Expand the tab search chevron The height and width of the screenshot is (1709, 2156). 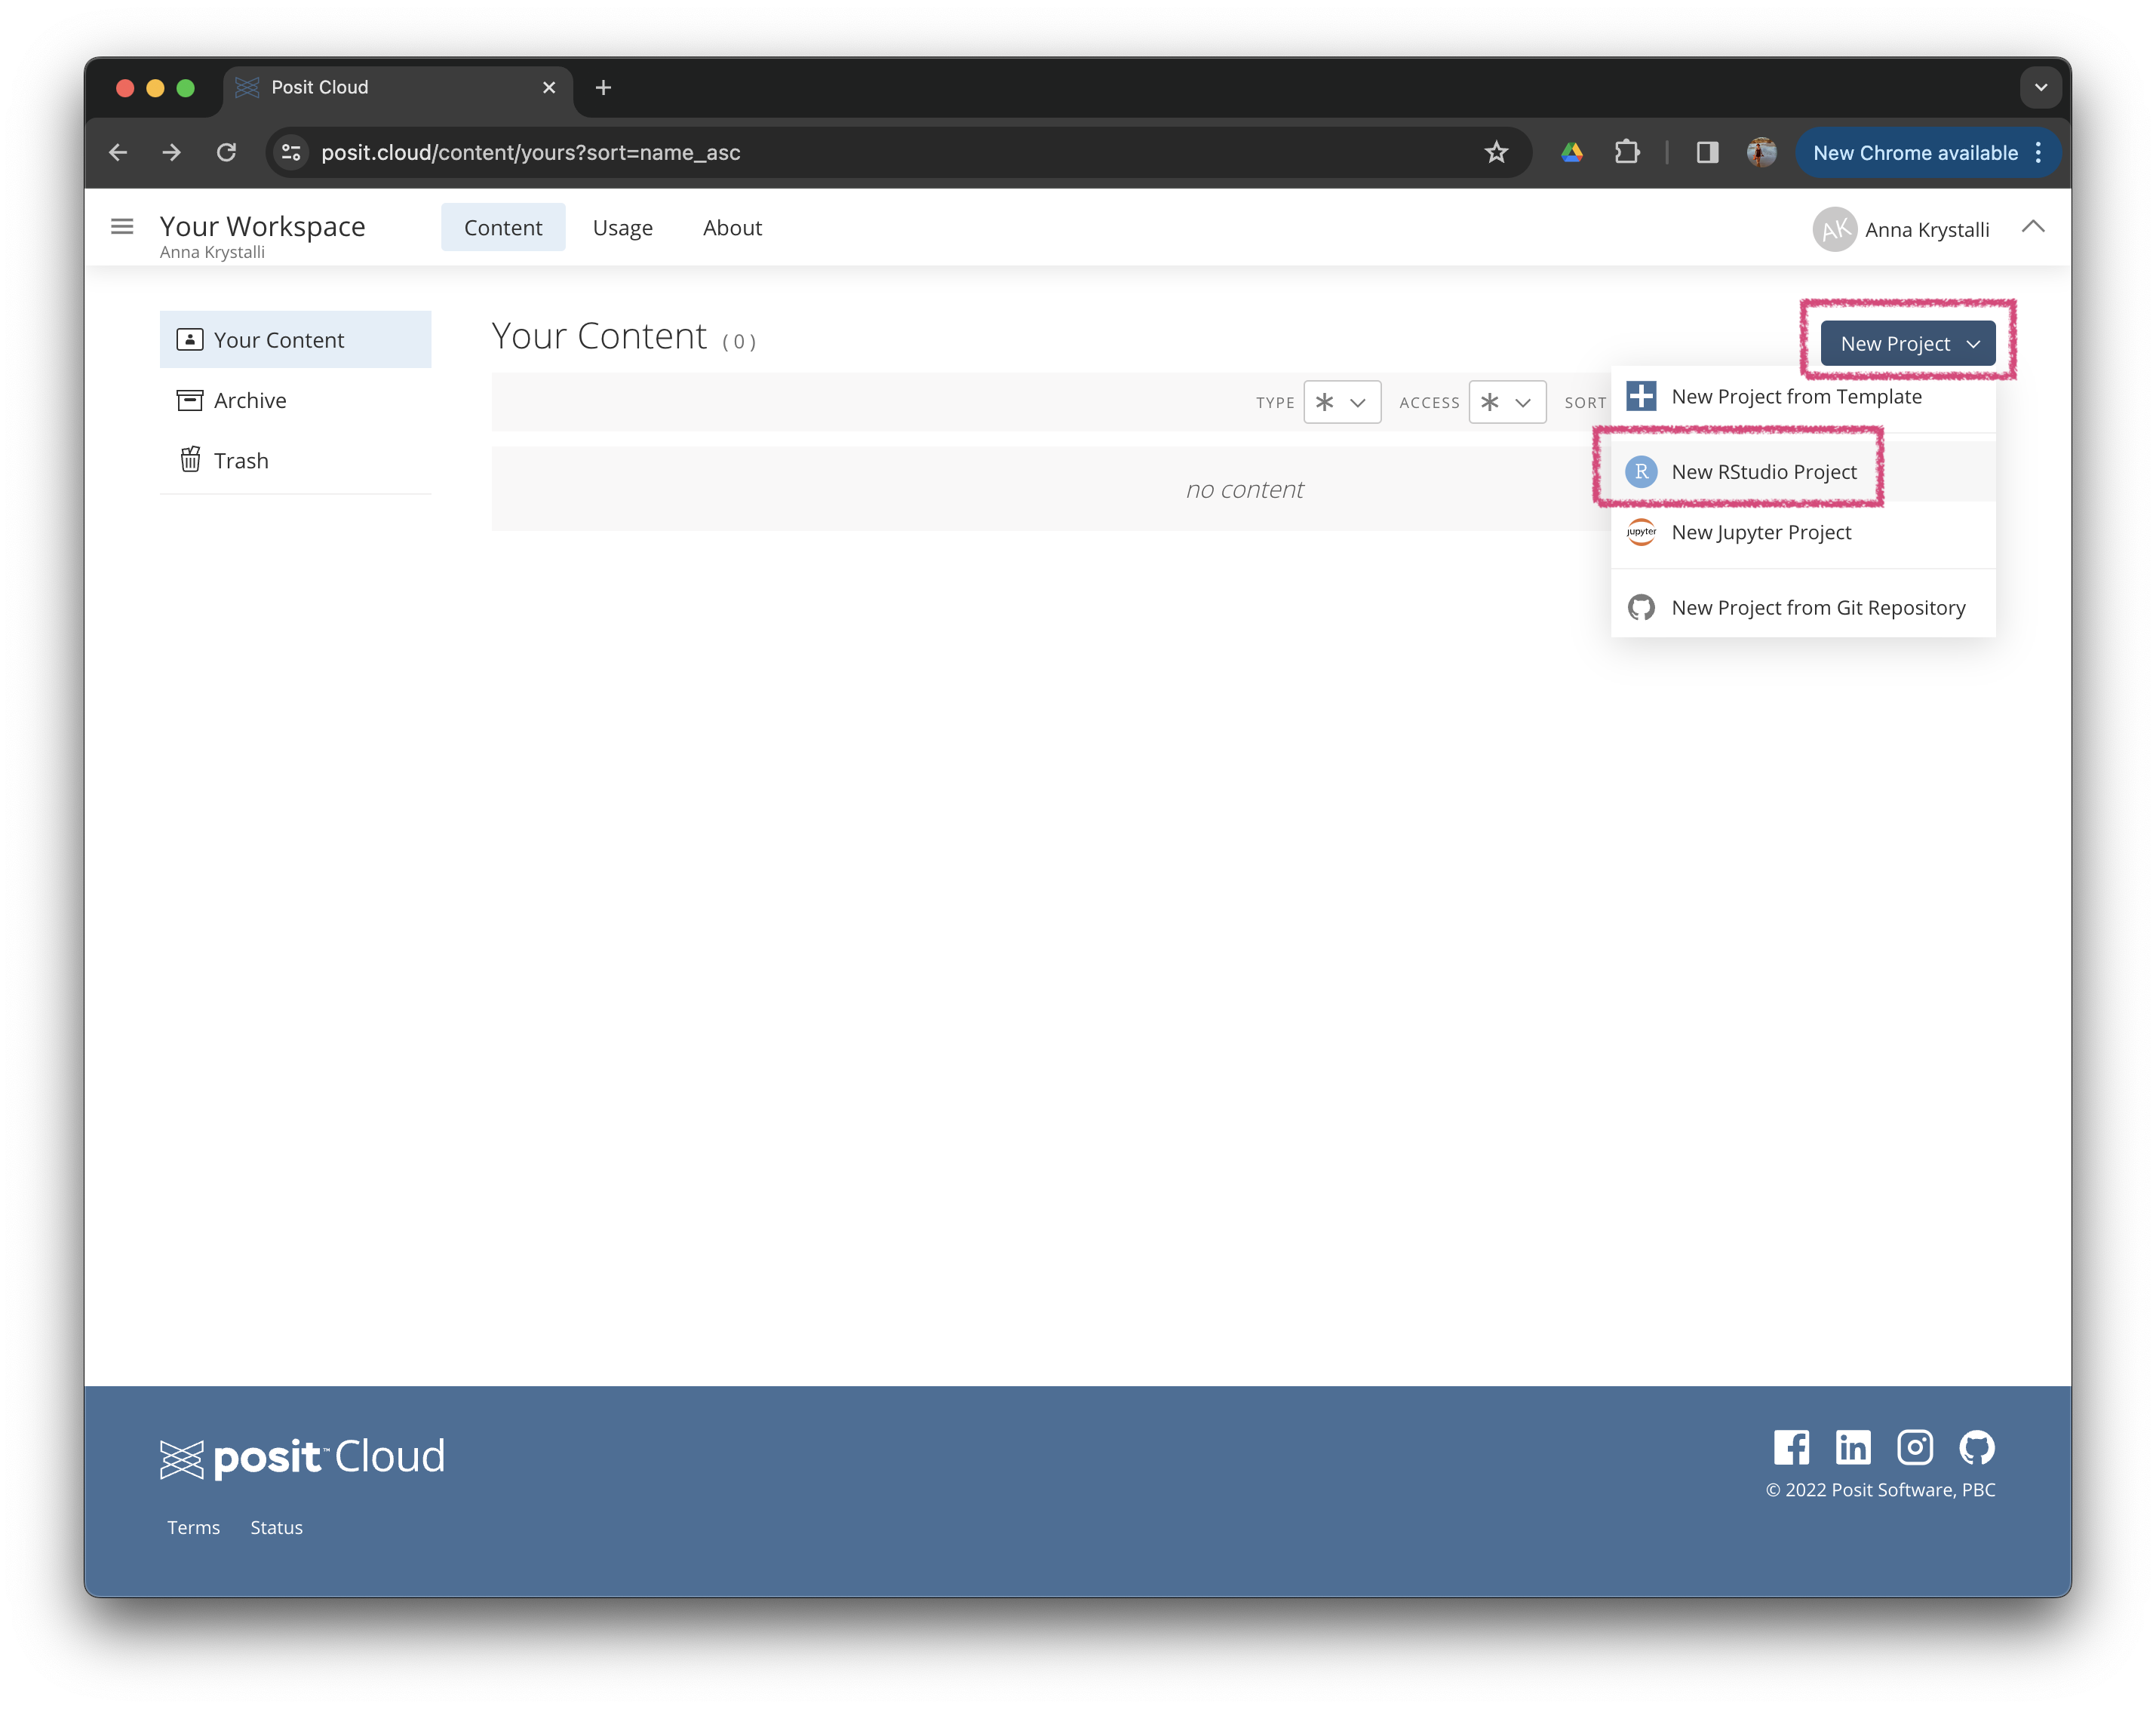(2041, 87)
